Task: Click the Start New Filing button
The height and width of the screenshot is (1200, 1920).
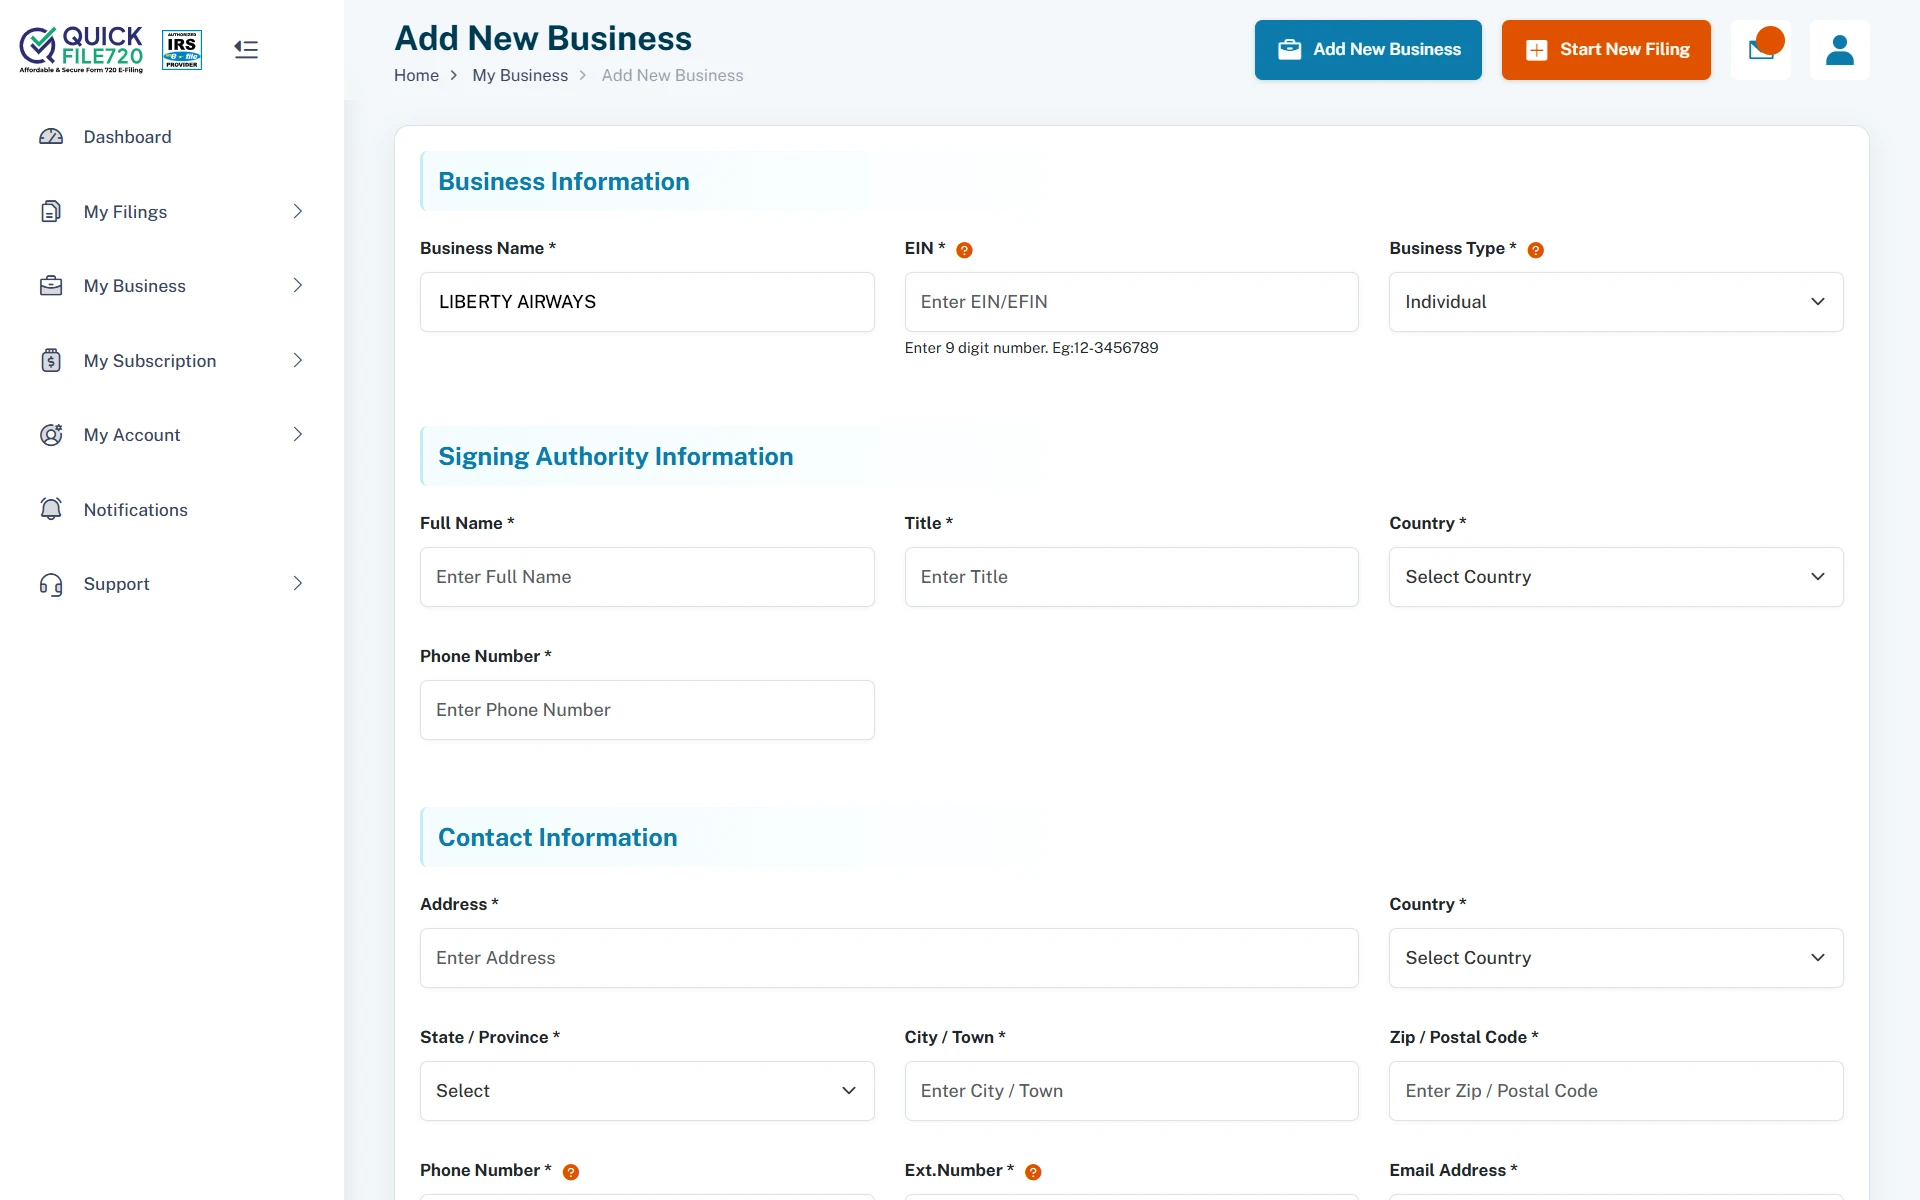Action: (x=1605, y=49)
